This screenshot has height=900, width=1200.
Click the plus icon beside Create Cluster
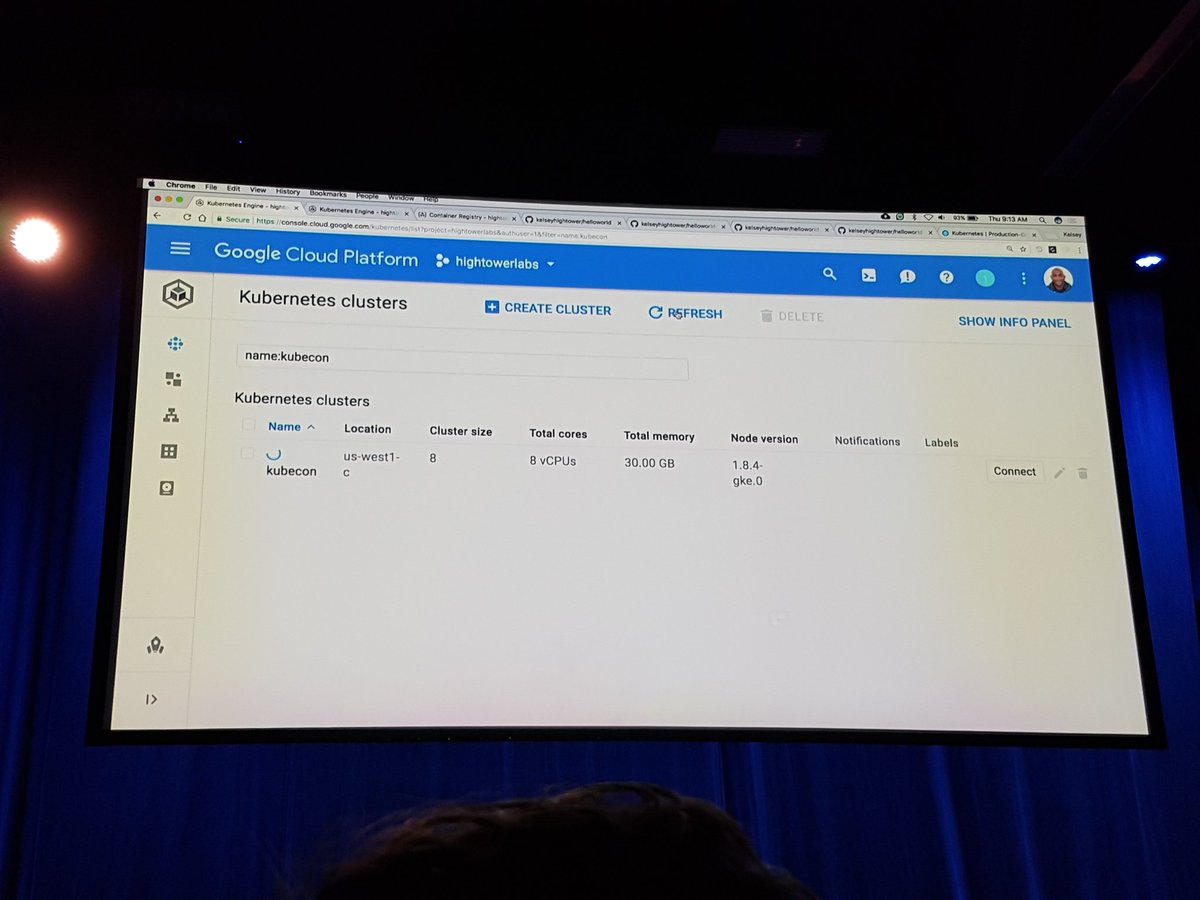[x=491, y=308]
